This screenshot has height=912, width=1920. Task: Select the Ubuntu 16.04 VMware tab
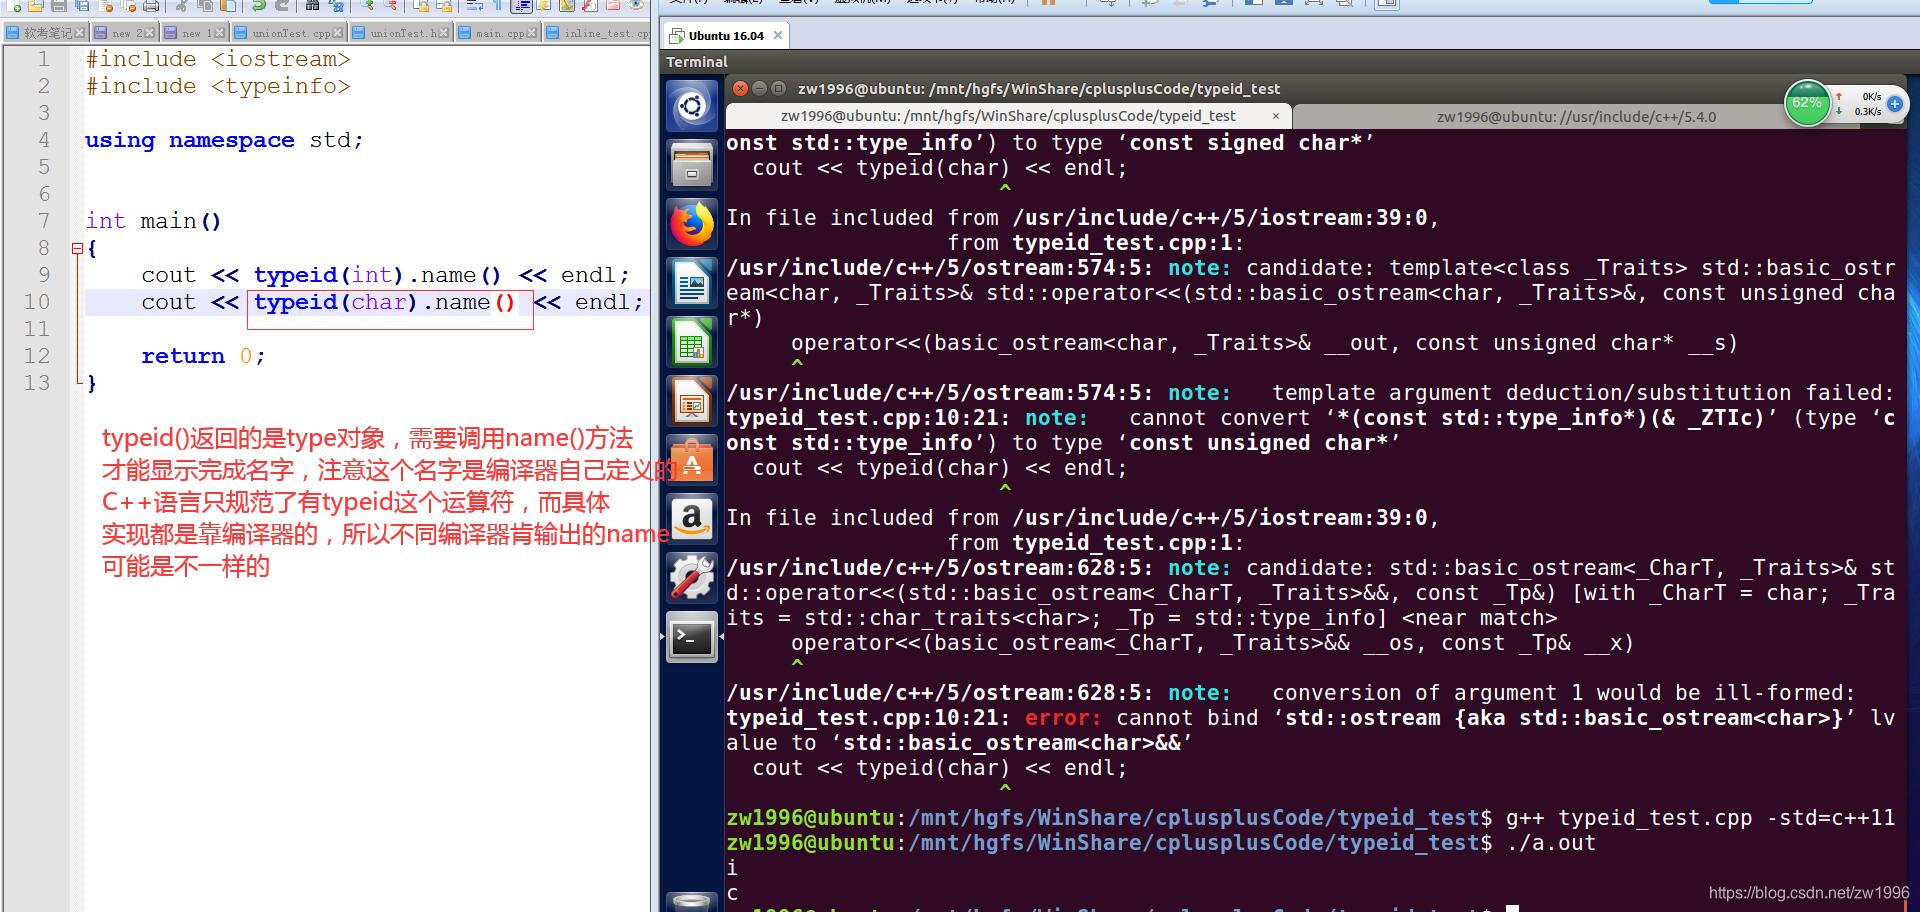[726, 35]
